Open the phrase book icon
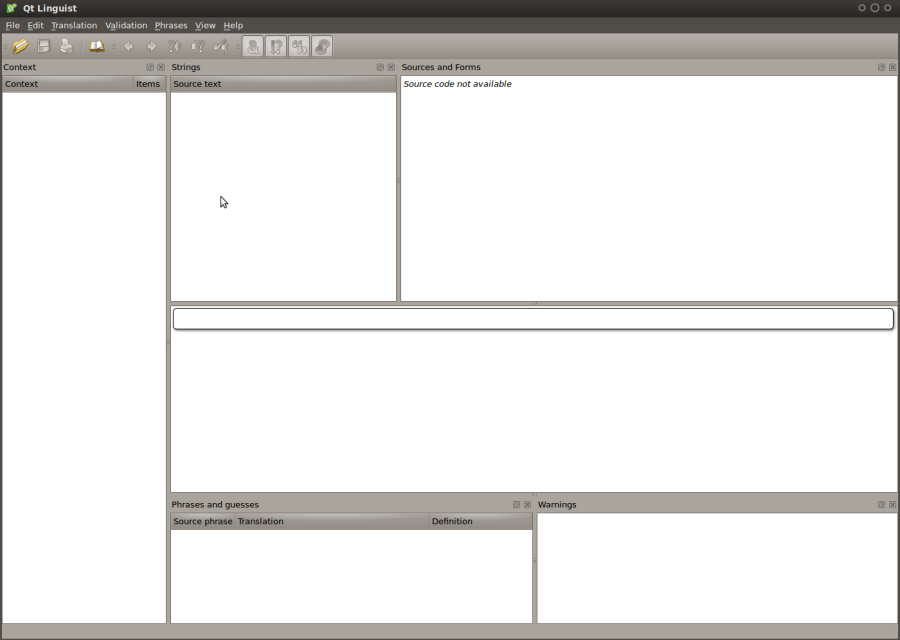The height and width of the screenshot is (640, 900). point(96,46)
